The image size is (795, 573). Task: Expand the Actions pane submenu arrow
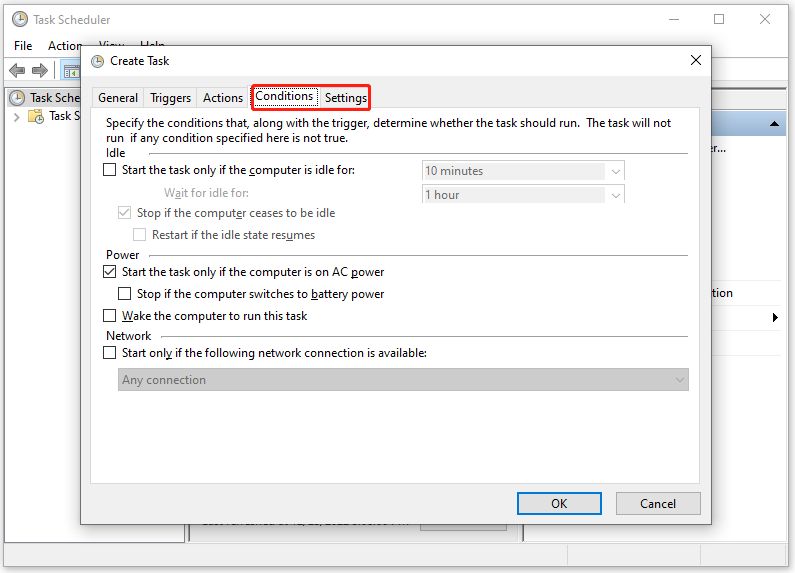[x=775, y=317]
